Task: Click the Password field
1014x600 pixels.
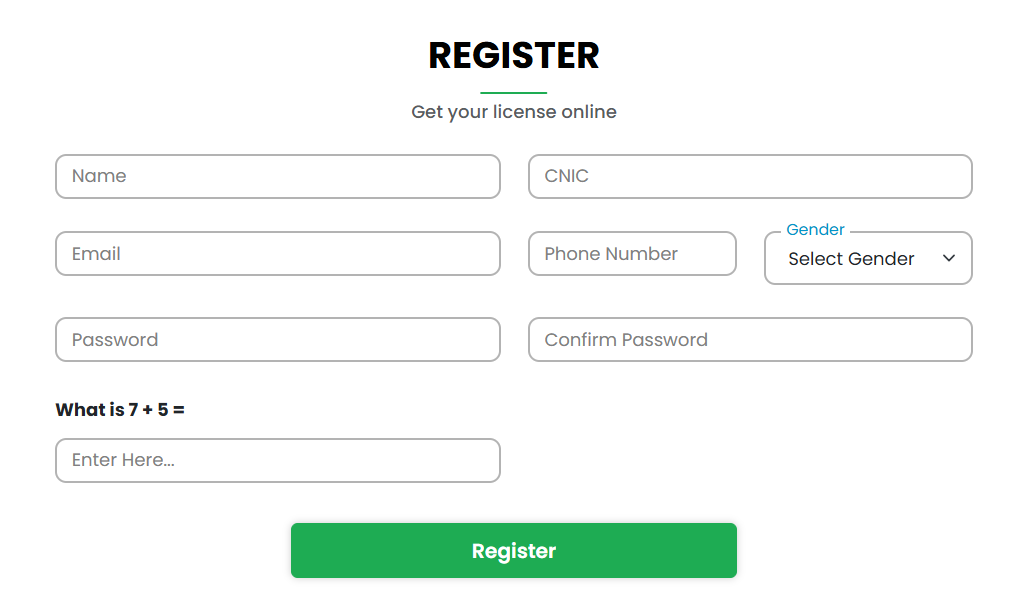Action: [x=277, y=340]
